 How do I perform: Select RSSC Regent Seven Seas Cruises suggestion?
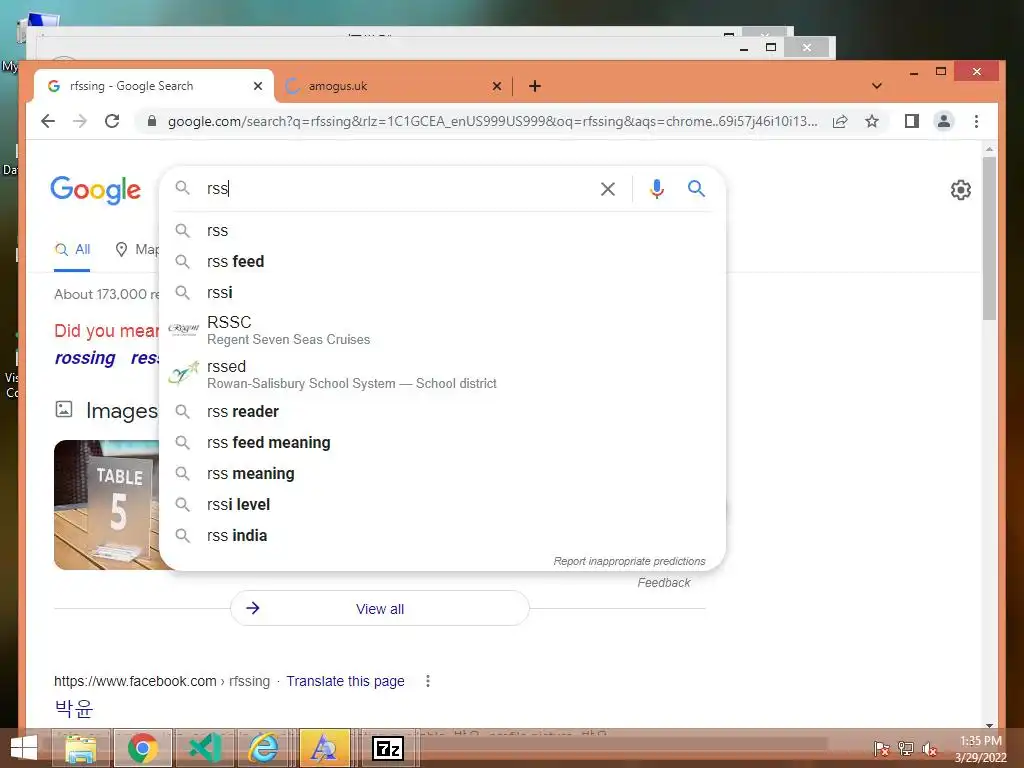pyautogui.click(x=443, y=330)
